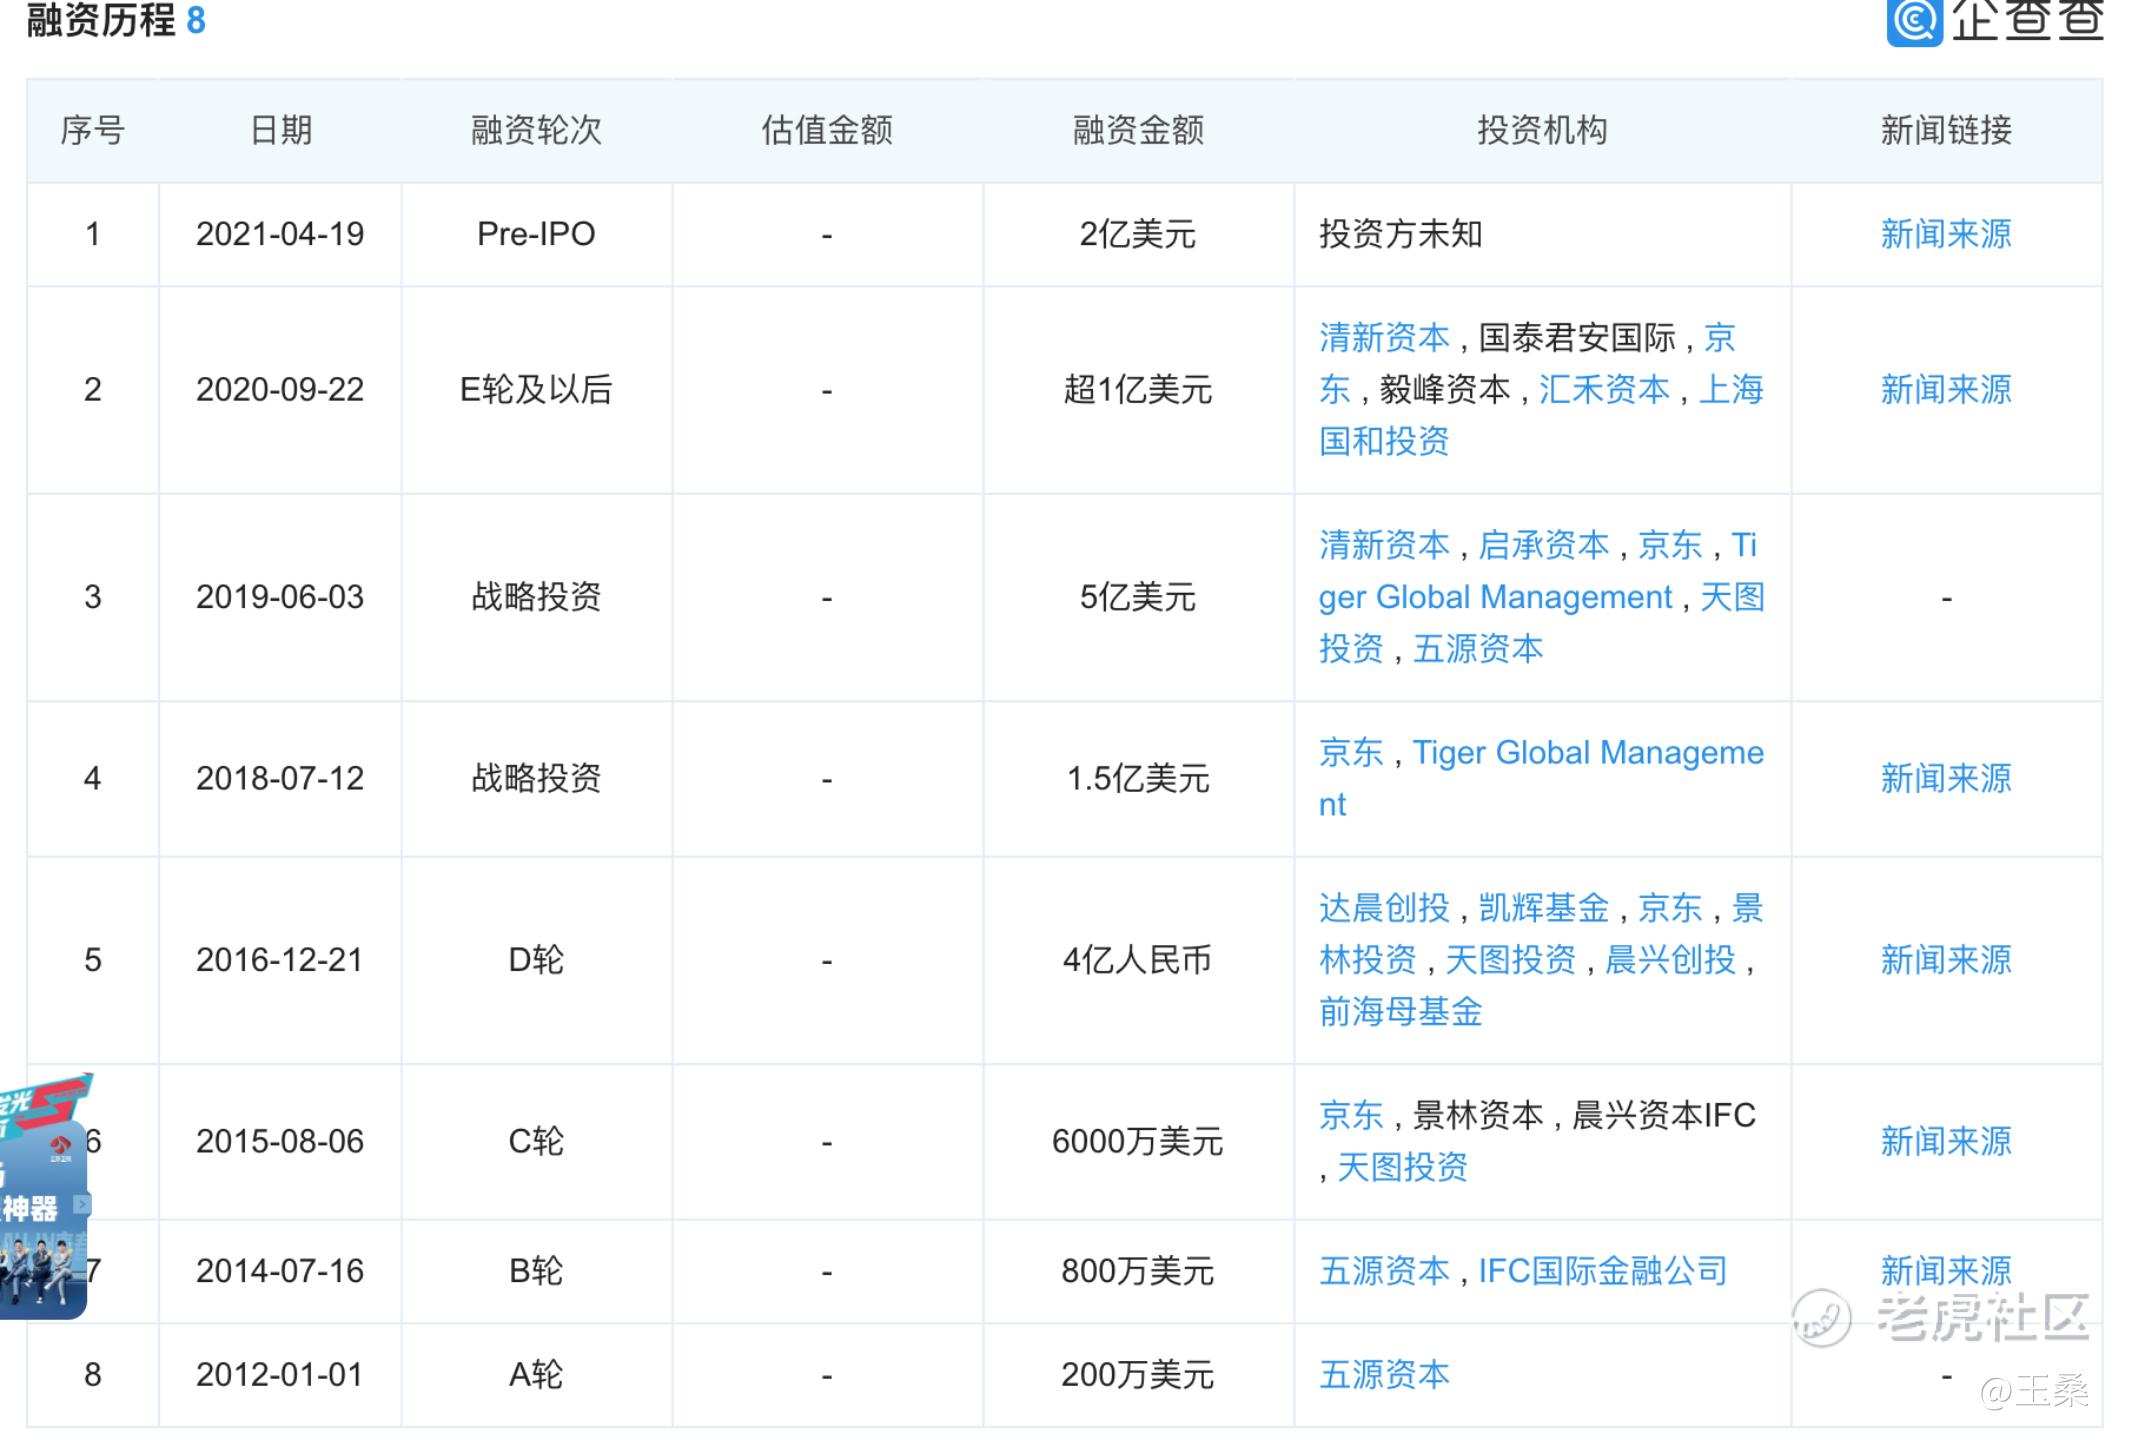Viewport: 2131px width, 1440px height.
Task: Click 五源资本 in the A轮 row
Action: click(x=1384, y=1375)
